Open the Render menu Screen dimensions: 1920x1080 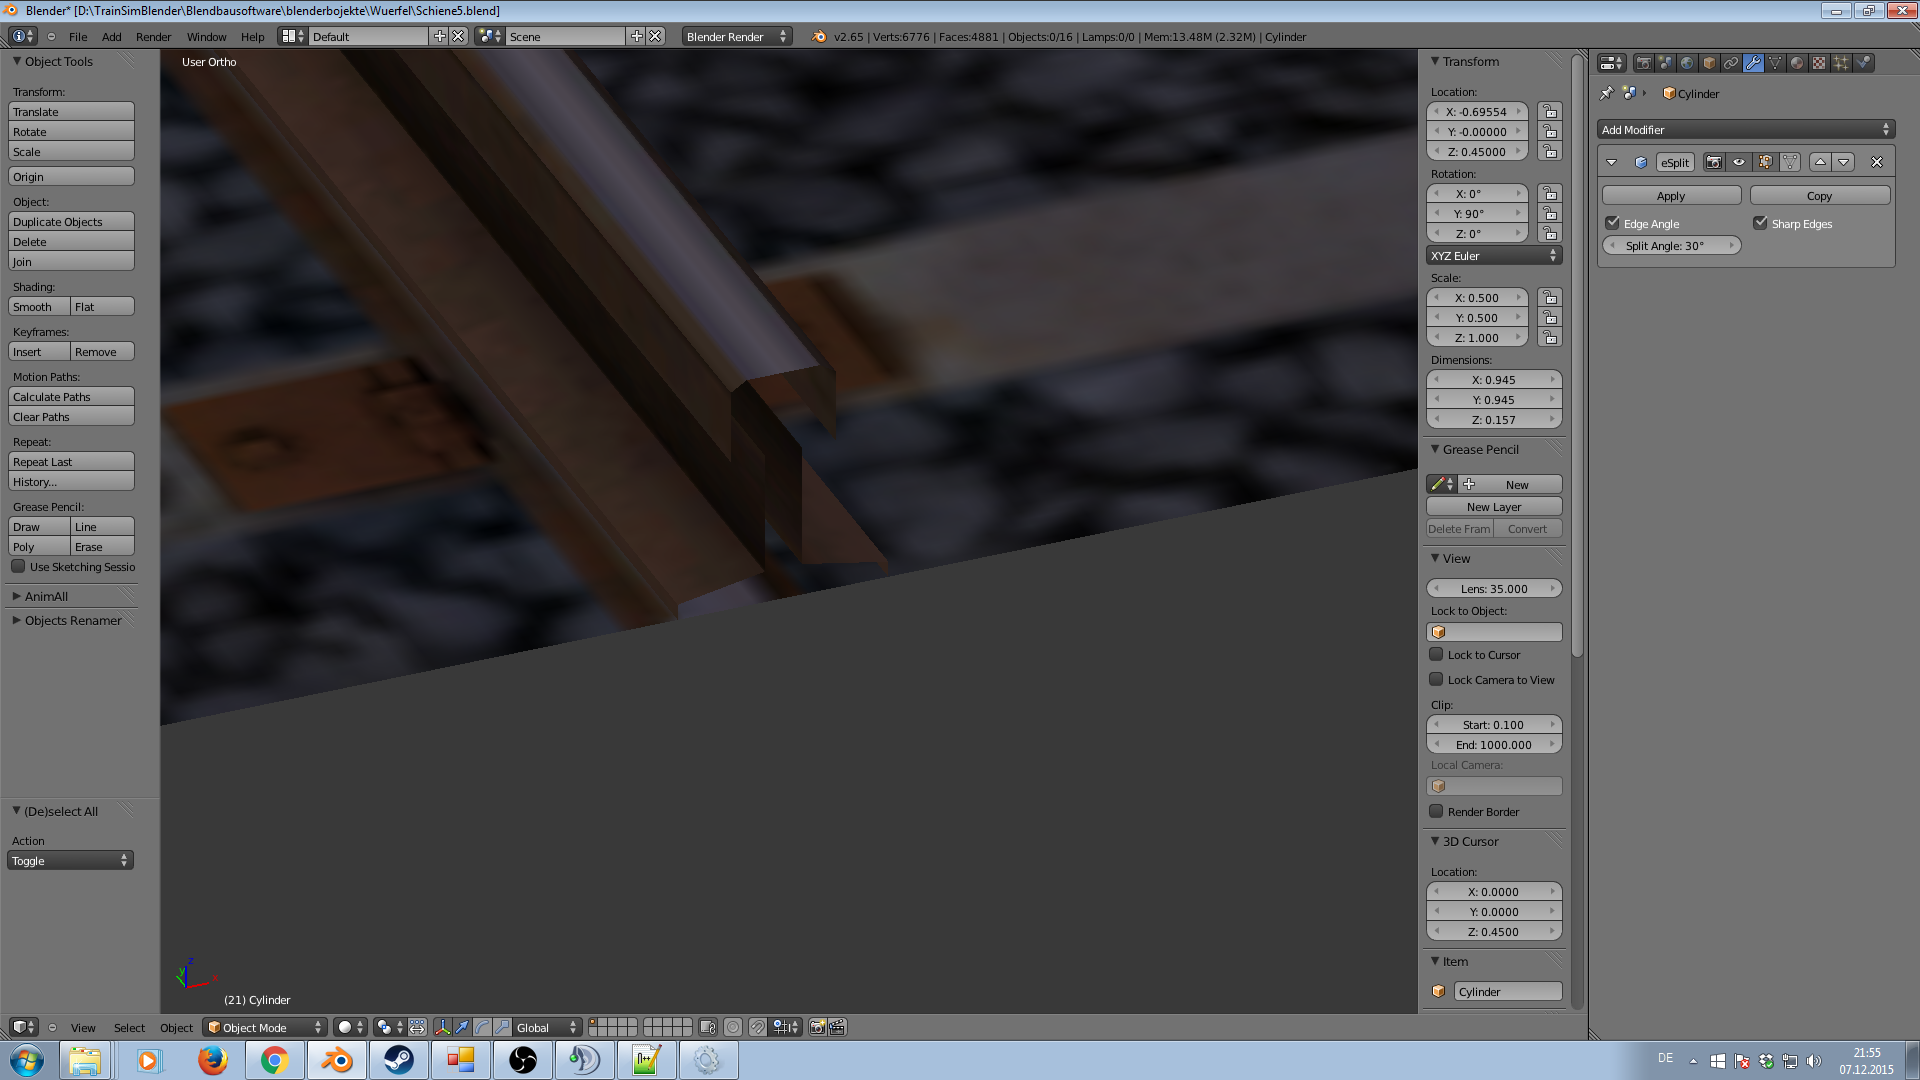153,37
